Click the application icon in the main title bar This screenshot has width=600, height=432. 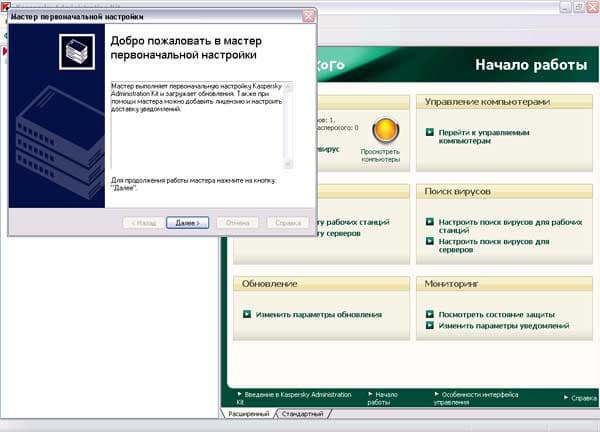click(x=5, y=5)
